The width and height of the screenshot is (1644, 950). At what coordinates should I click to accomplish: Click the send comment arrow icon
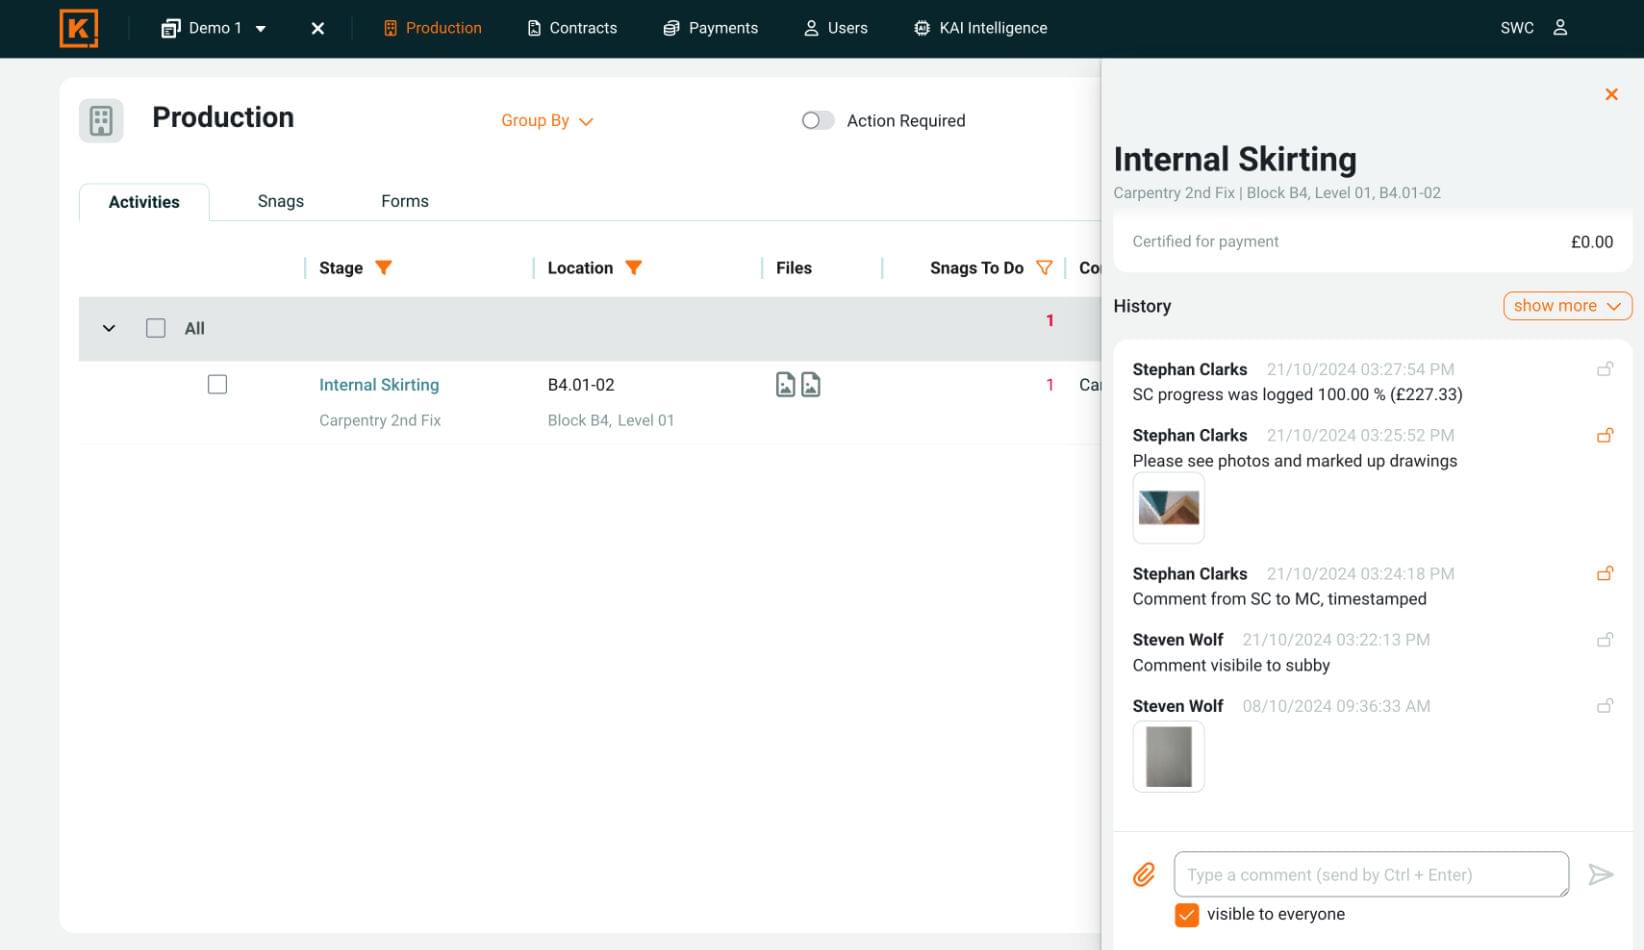pyautogui.click(x=1600, y=875)
